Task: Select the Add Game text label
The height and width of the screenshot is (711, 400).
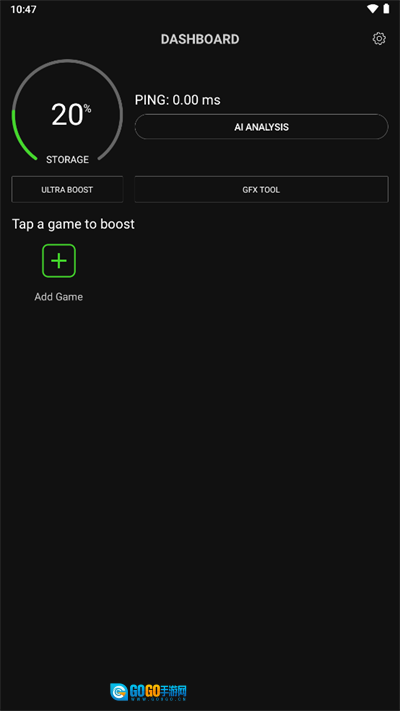Action: coord(59,297)
